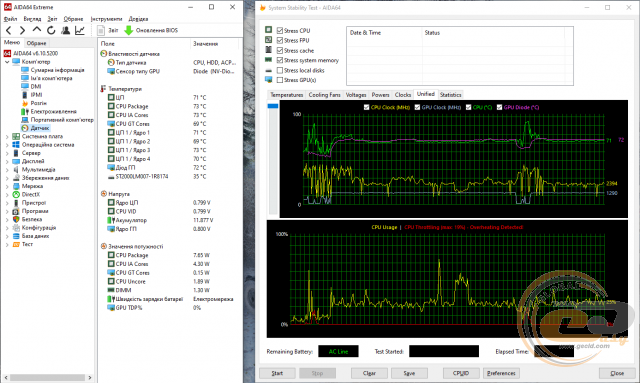Click the Refresh toolbar icon
This screenshot has width=640, height=383.
[51, 30]
